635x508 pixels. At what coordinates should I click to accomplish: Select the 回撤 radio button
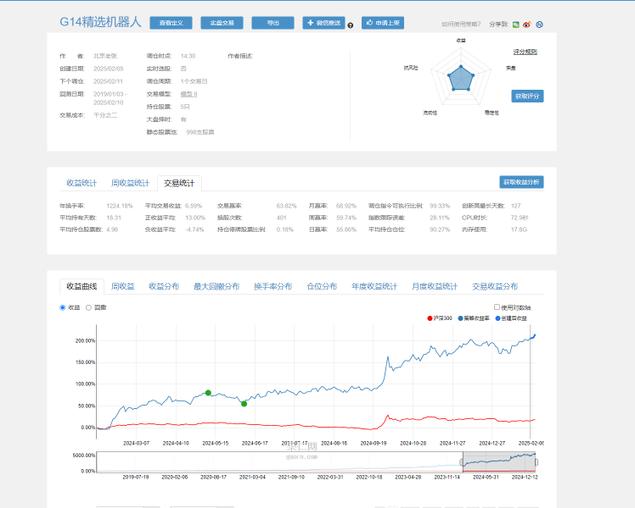click(x=88, y=307)
